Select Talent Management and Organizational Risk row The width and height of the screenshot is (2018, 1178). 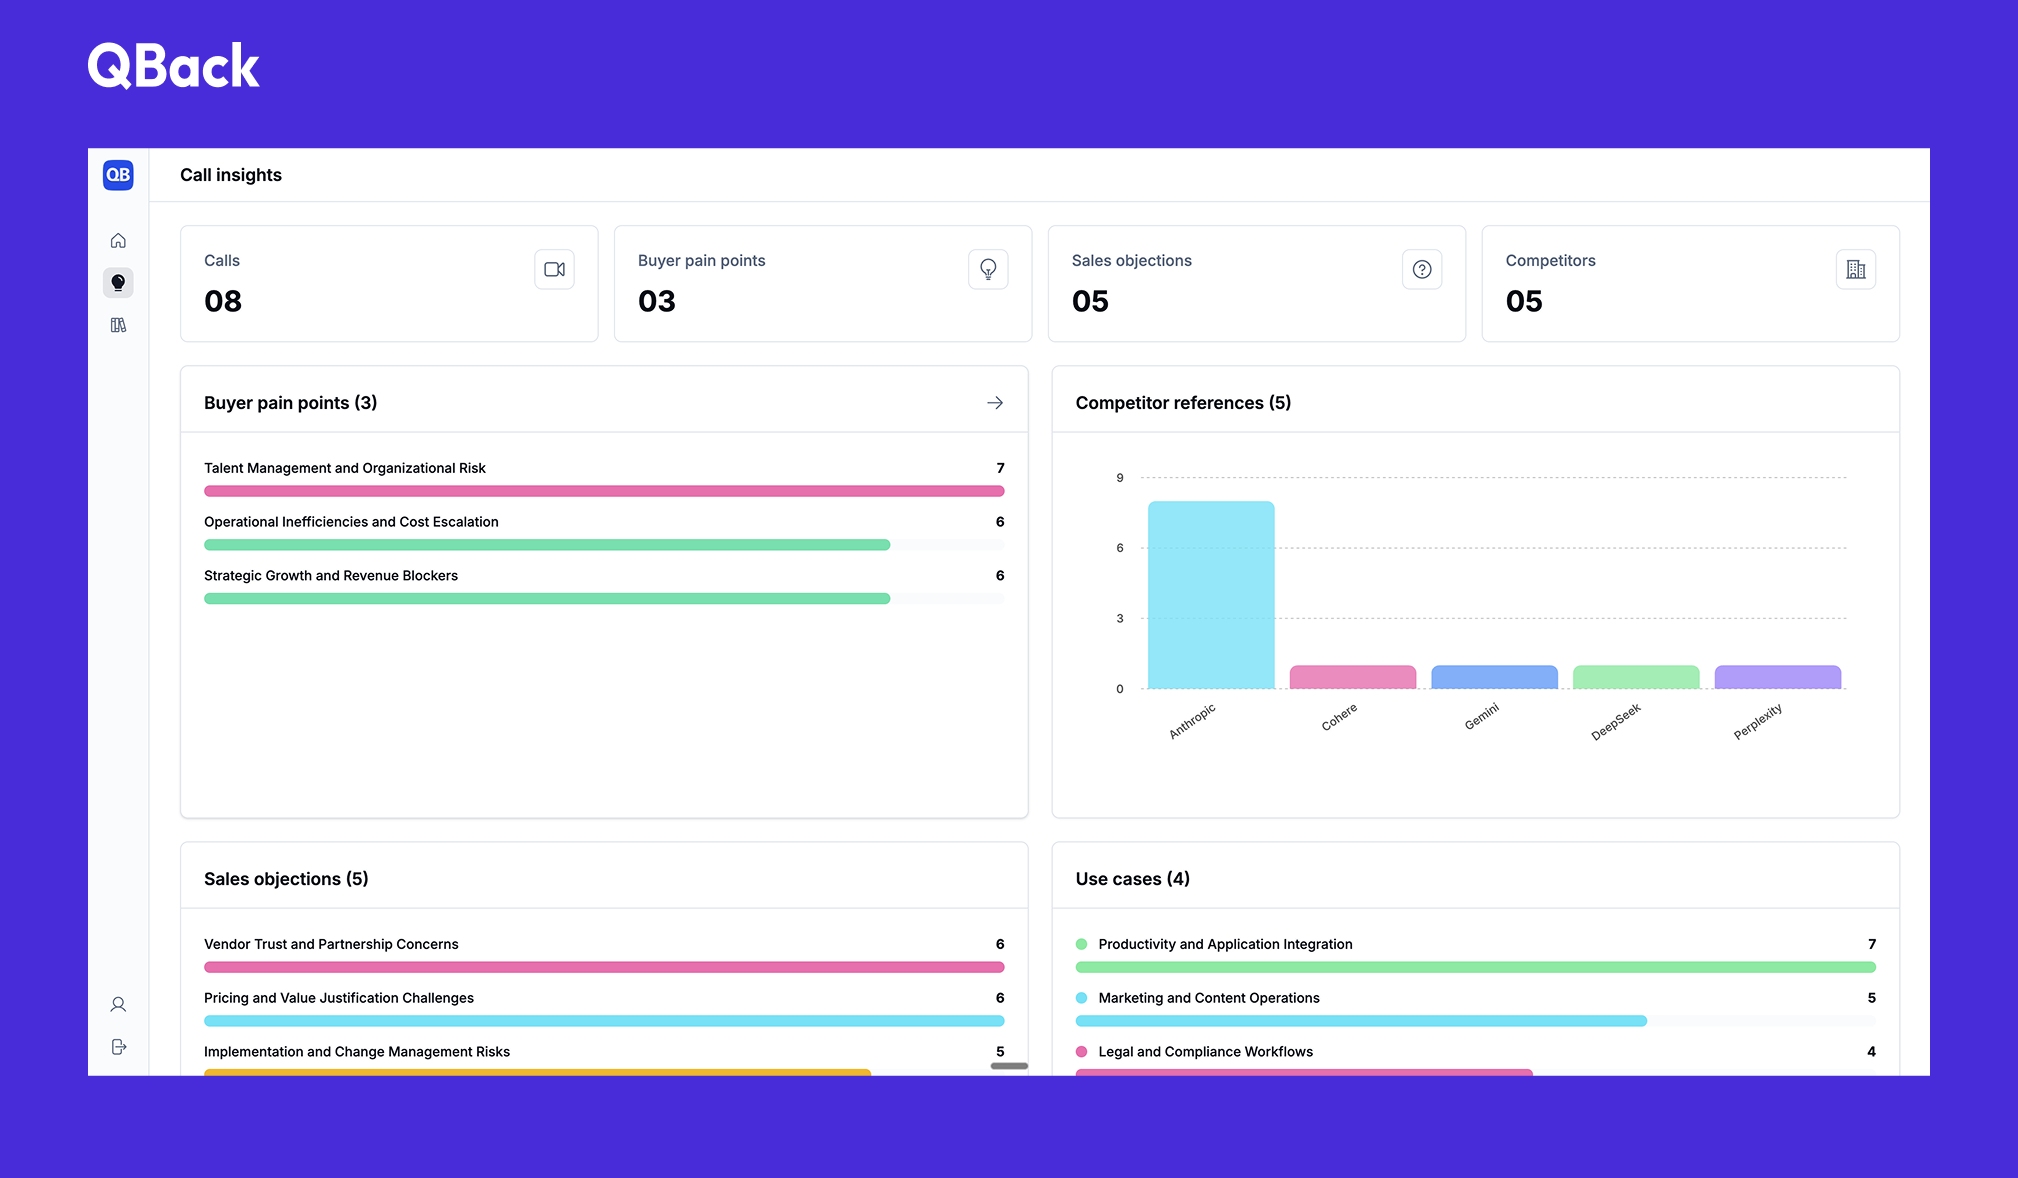click(345, 468)
